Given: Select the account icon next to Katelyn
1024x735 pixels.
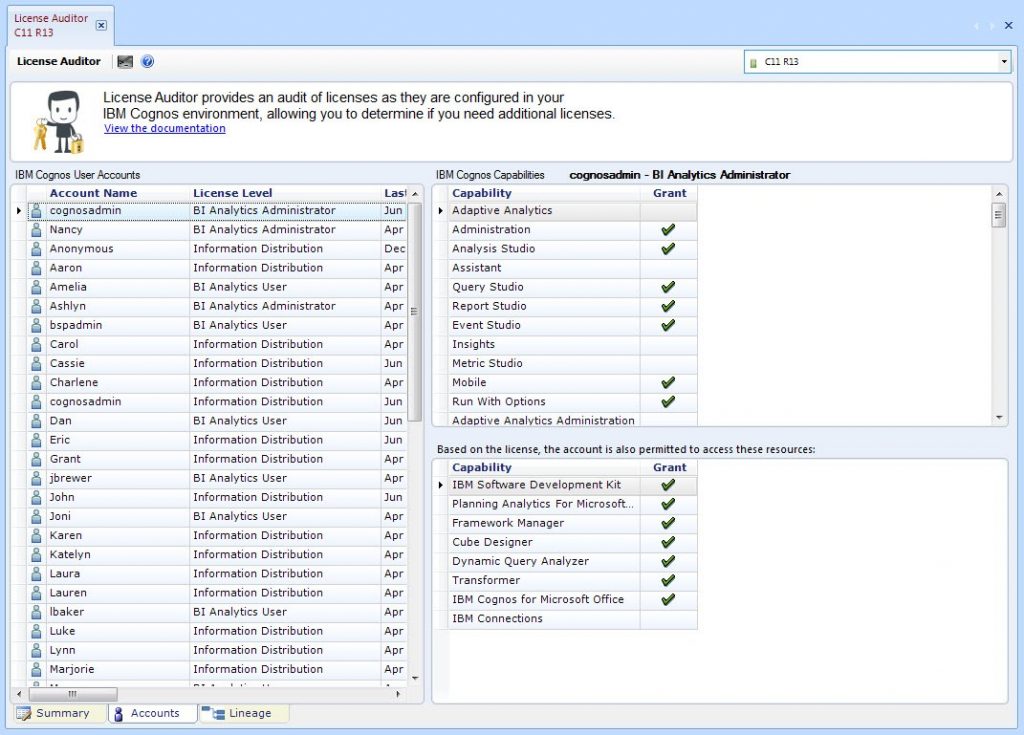Looking at the screenshot, I should point(37,555).
